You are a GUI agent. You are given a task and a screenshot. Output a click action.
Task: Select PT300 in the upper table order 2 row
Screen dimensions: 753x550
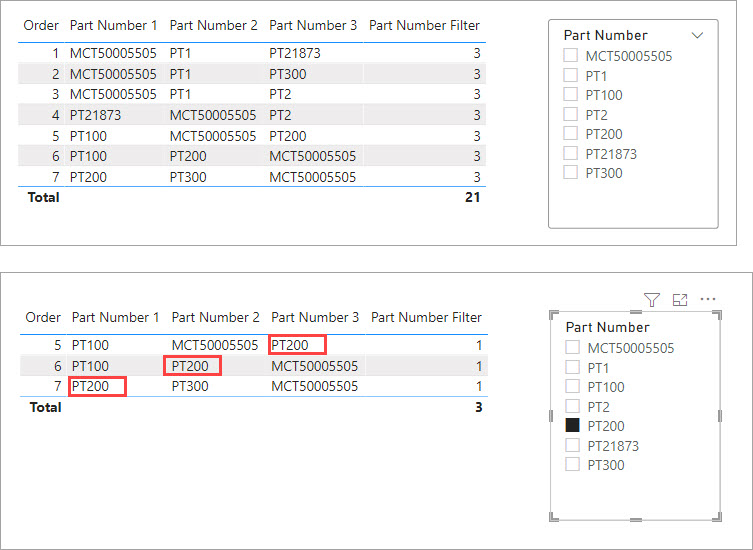pos(287,74)
